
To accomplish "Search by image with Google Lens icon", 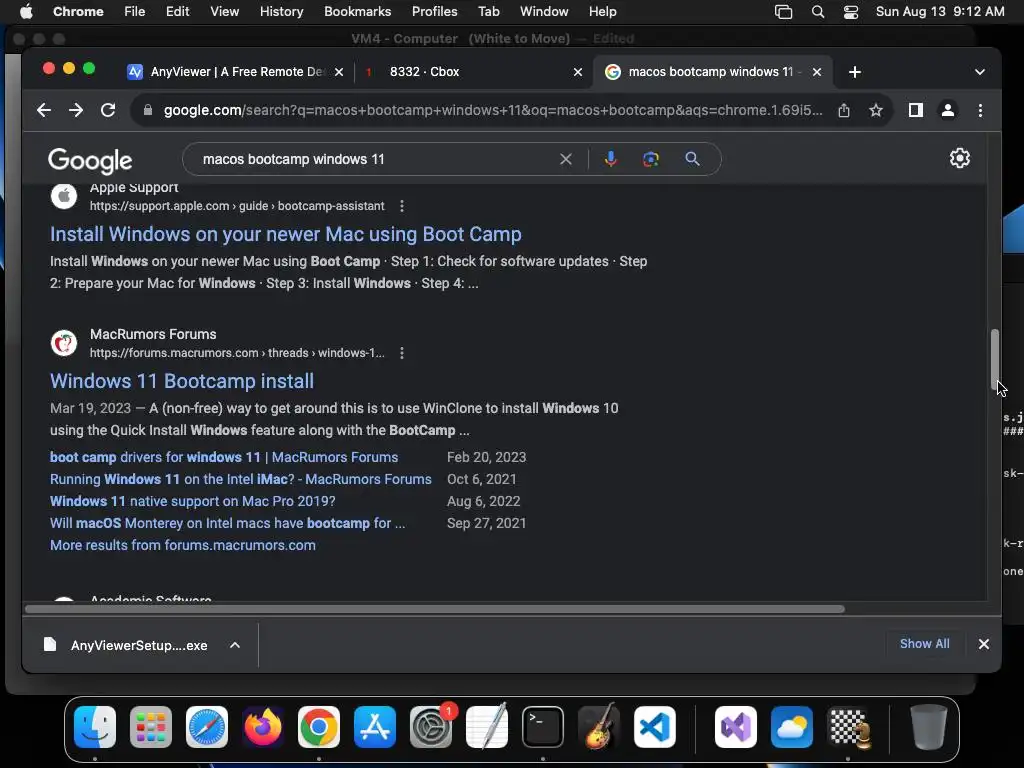I will click(650, 159).
